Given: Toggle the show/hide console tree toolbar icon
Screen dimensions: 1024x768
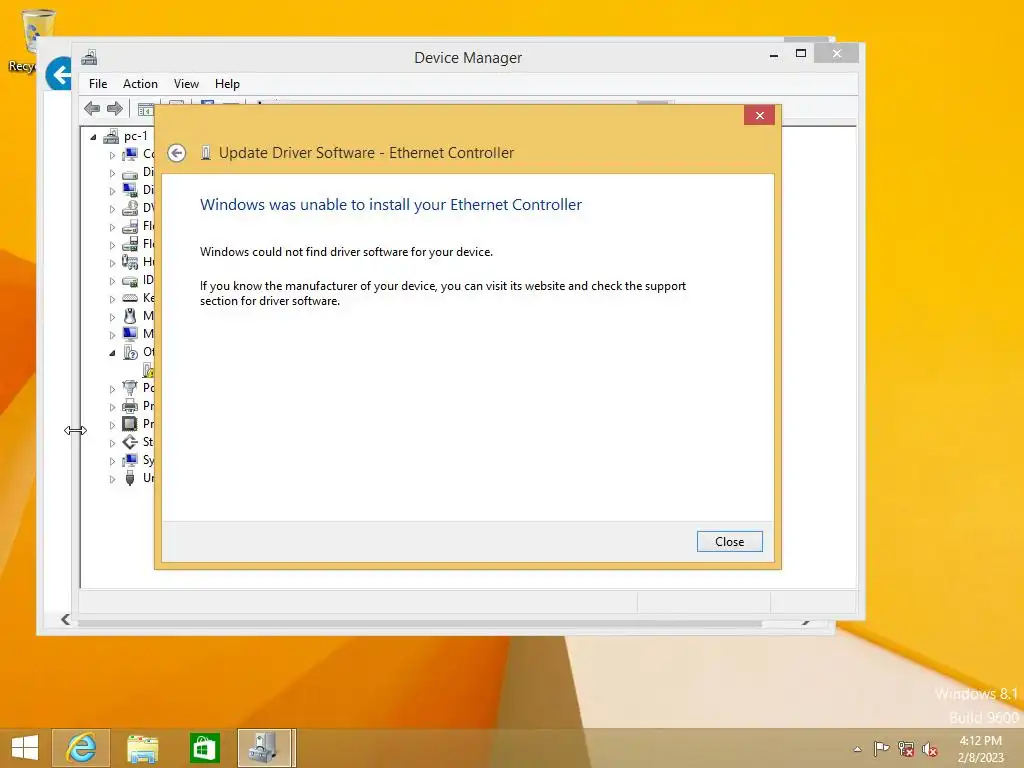Looking at the screenshot, I should [145, 110].
